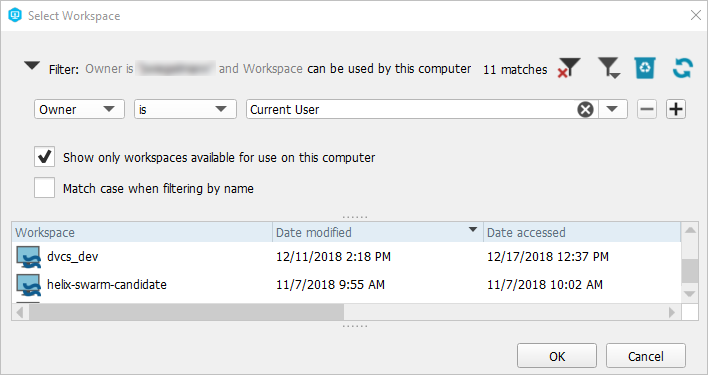
Task: Sort by the Workspace column header
Action: click(x=142, y=232)
